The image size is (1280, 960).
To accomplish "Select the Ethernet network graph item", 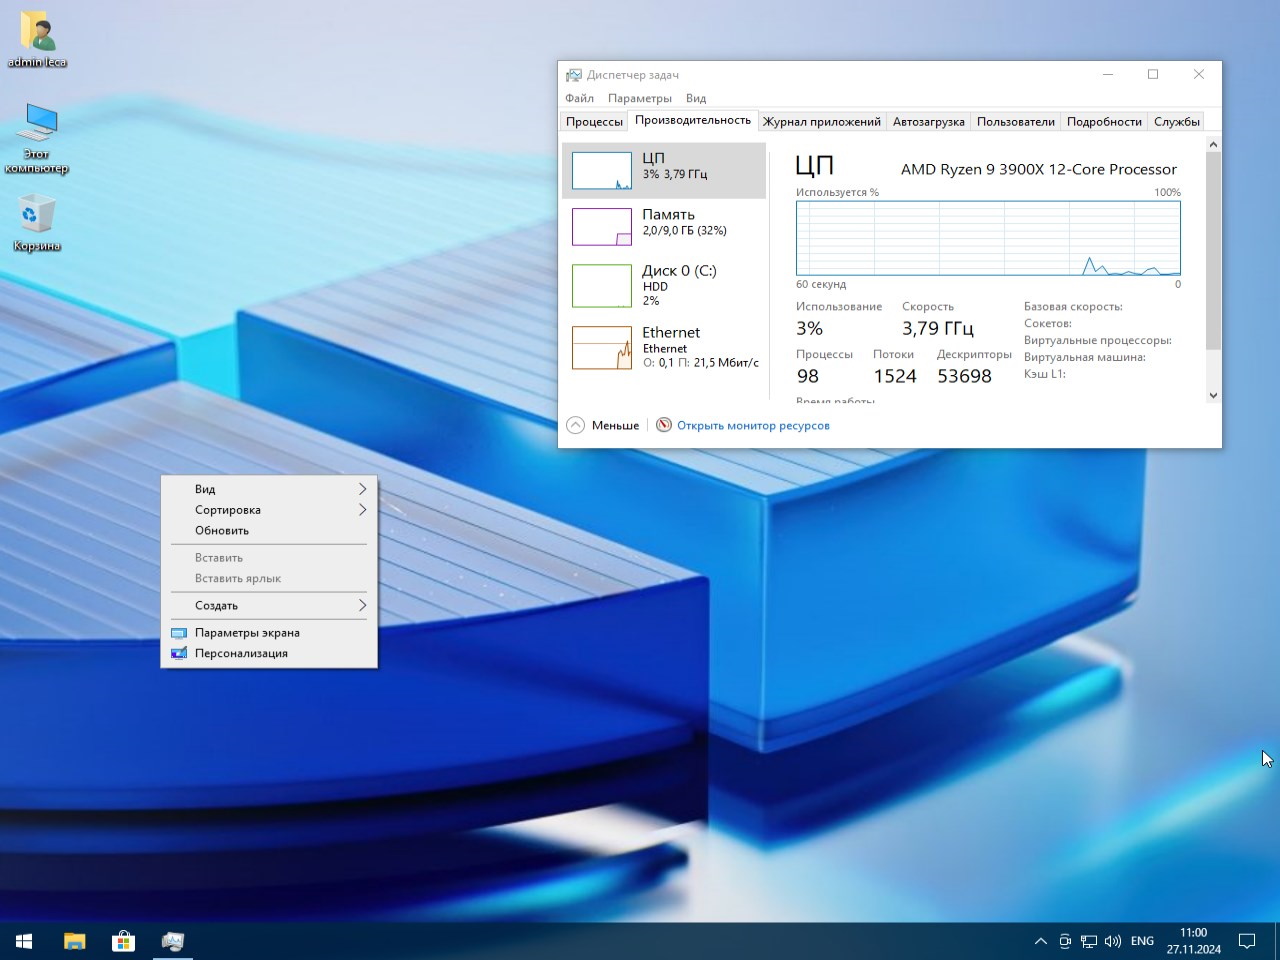I will [602, 347].
